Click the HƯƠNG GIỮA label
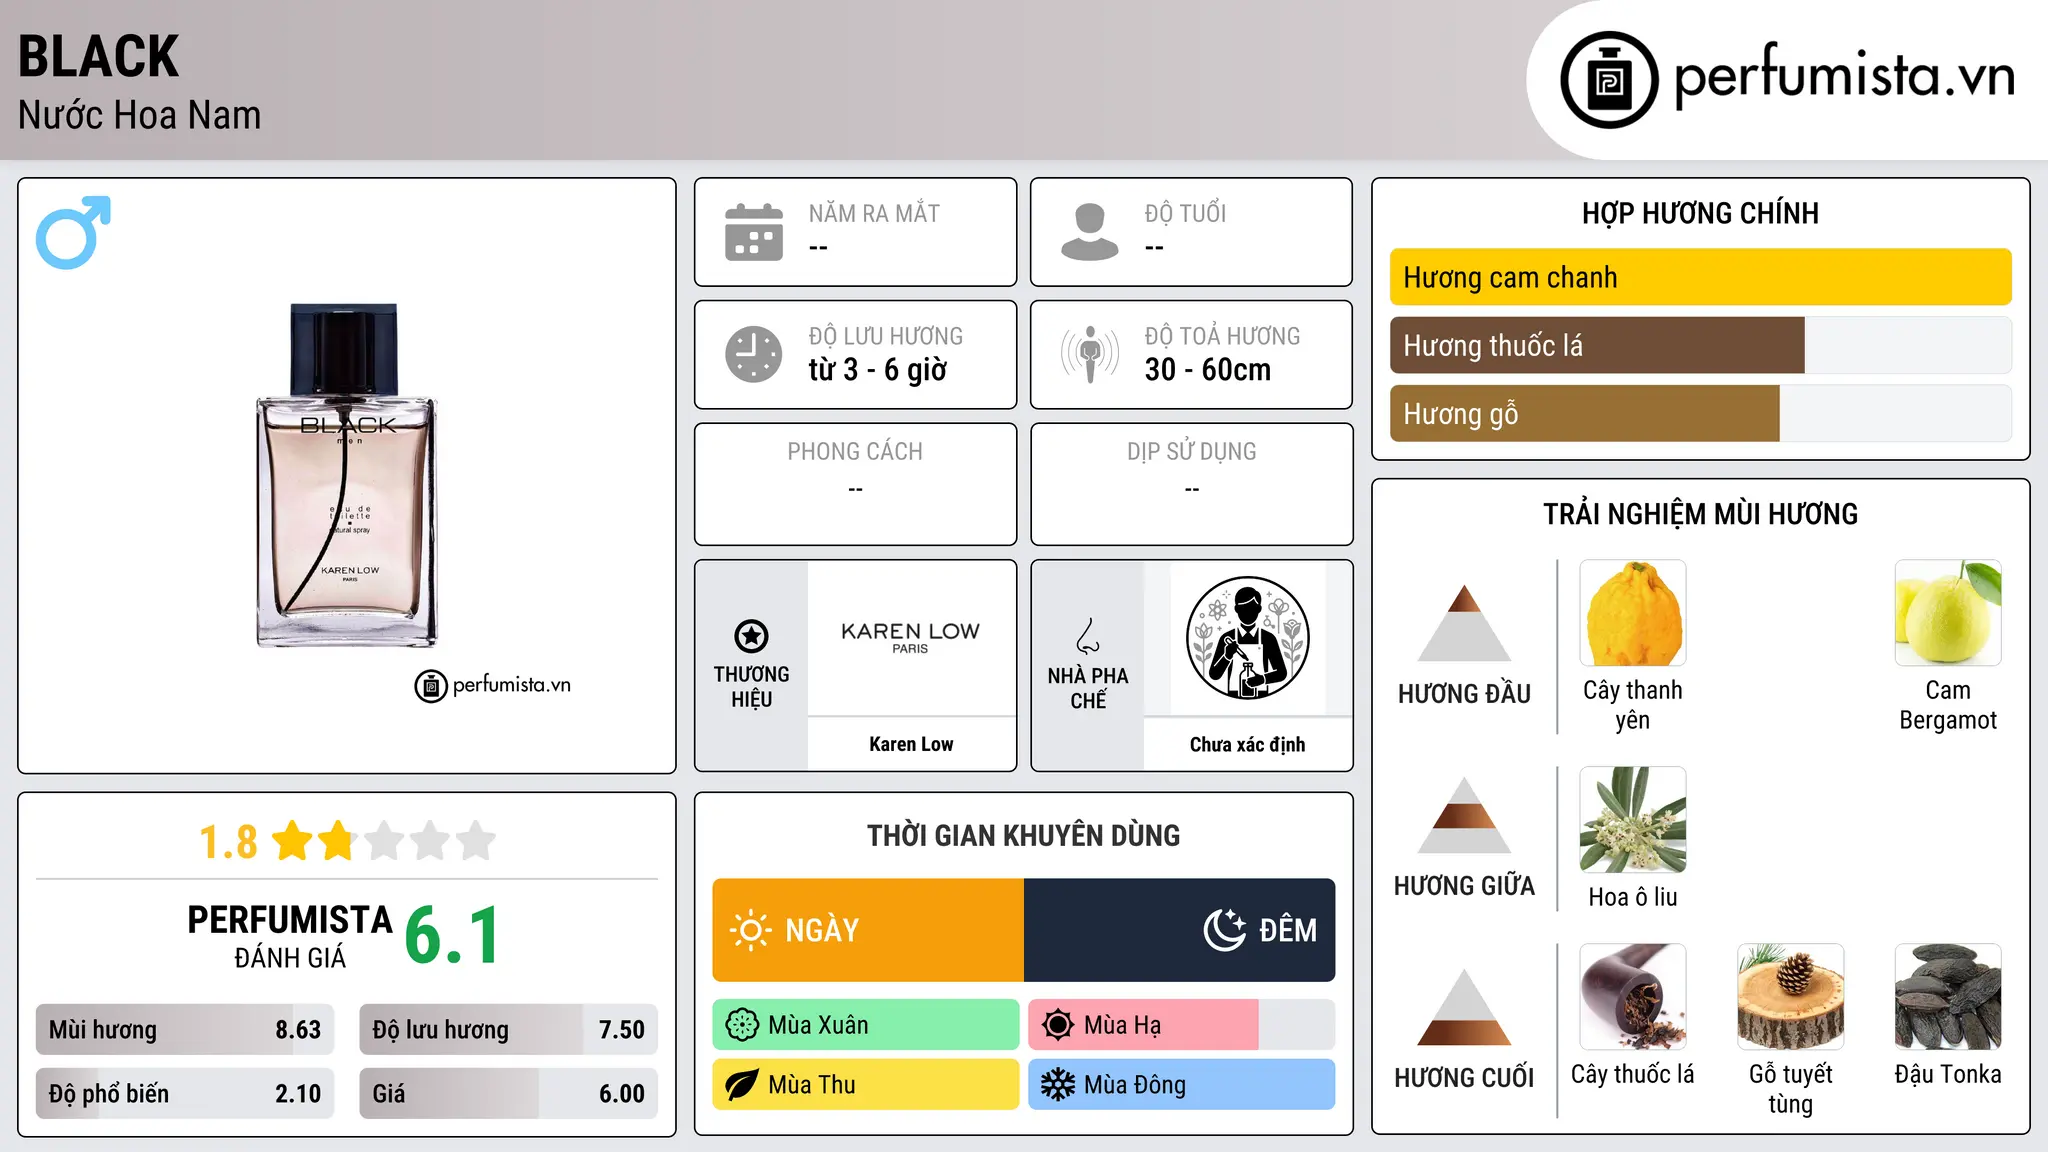This screenshot has width=2048, height=1152. tap(1464, 886)
